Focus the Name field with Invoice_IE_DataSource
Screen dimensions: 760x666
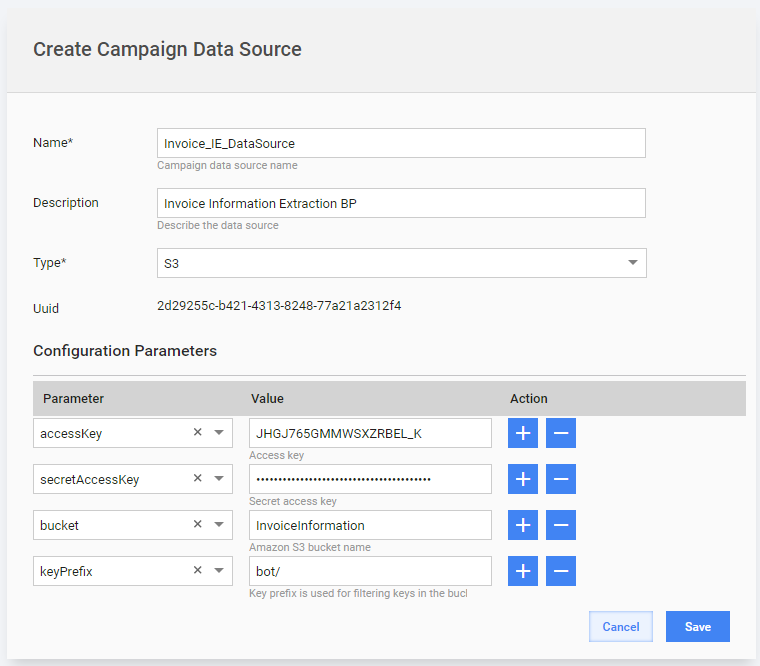coord(401,143)
